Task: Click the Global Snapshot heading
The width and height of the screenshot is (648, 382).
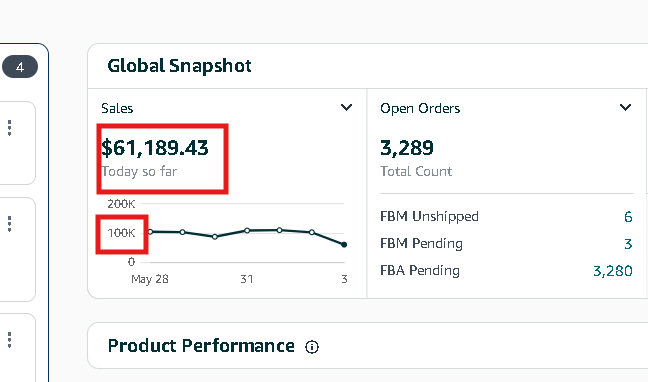Action: 179,66
